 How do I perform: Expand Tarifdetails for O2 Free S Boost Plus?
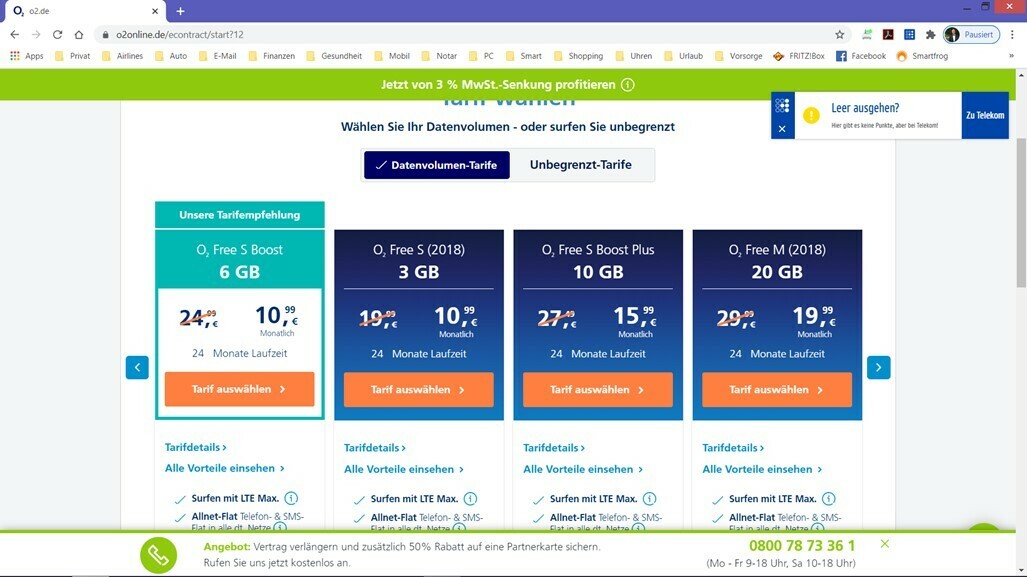pyautogui.click(x=553, y=448)
